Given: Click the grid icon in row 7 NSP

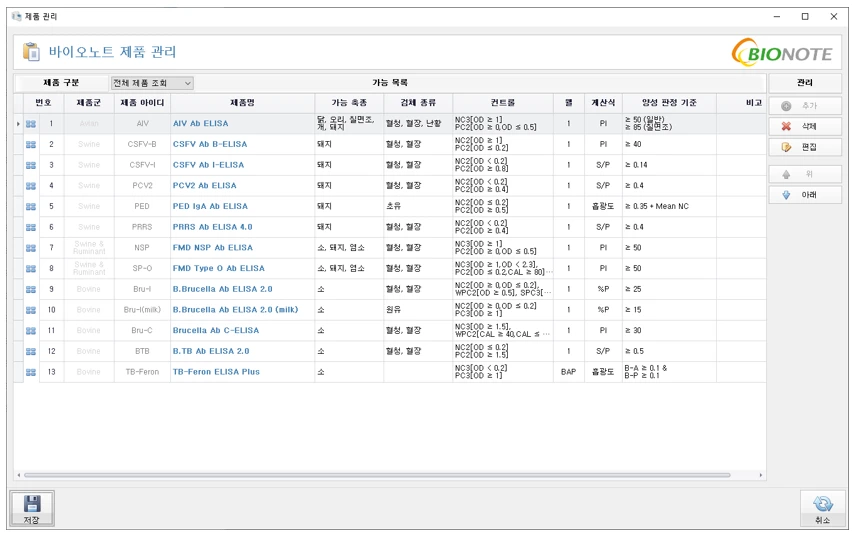Looking at the screenshot, I should point(31,248).
